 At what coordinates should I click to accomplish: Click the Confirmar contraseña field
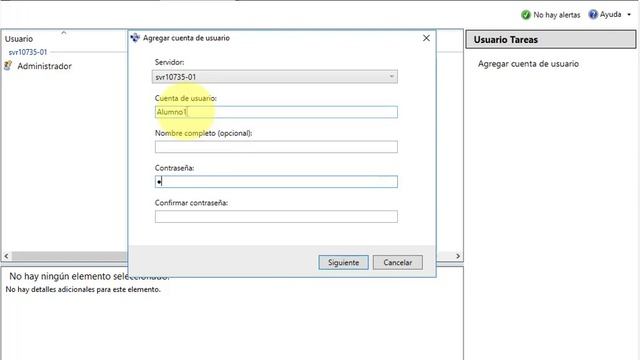click(x=276, y=216)
